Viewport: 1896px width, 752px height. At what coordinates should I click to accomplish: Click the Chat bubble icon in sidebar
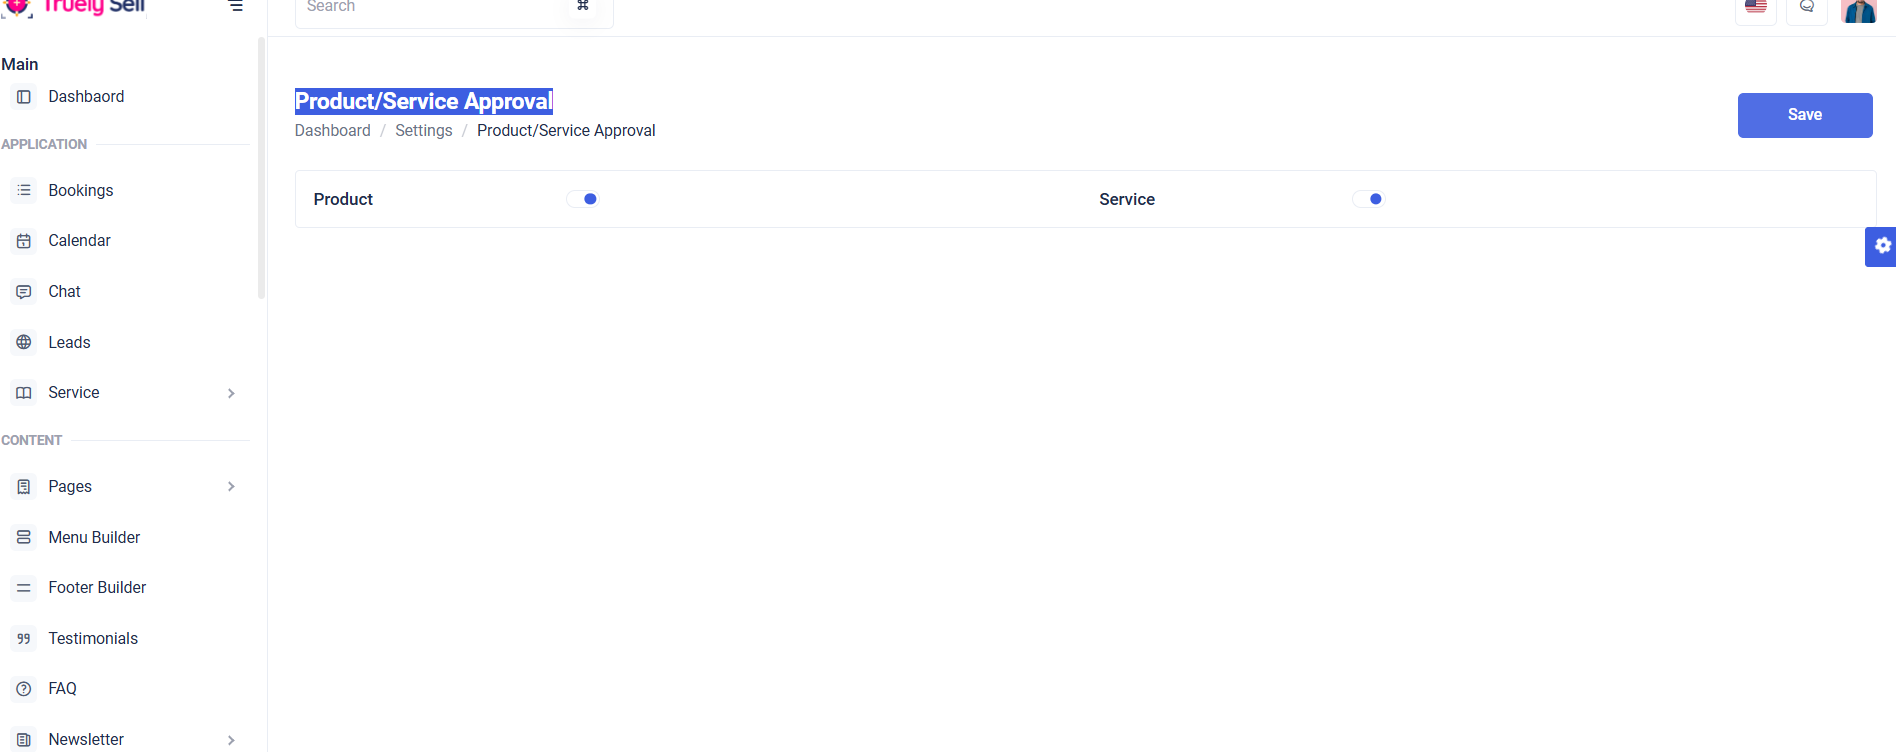pos(24,292)
